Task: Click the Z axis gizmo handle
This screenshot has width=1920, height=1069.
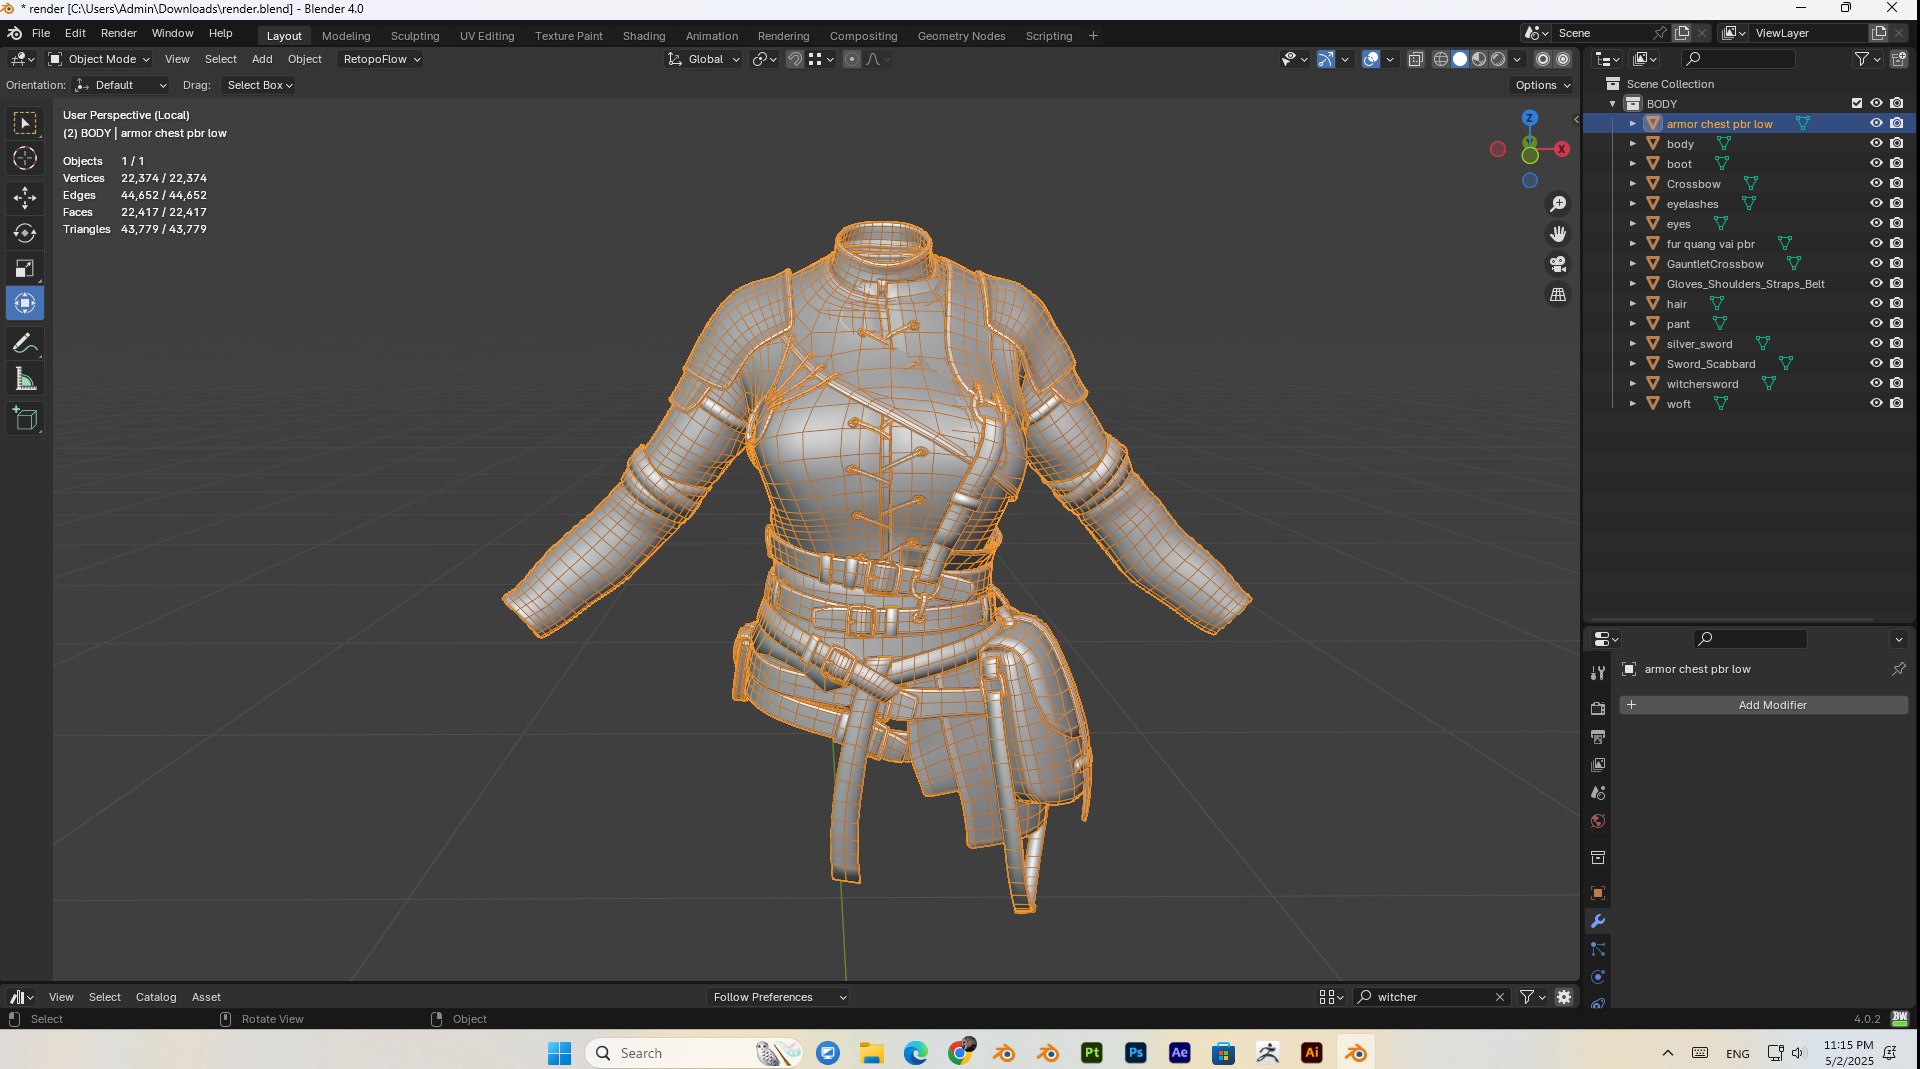Action: (1529, 118)
